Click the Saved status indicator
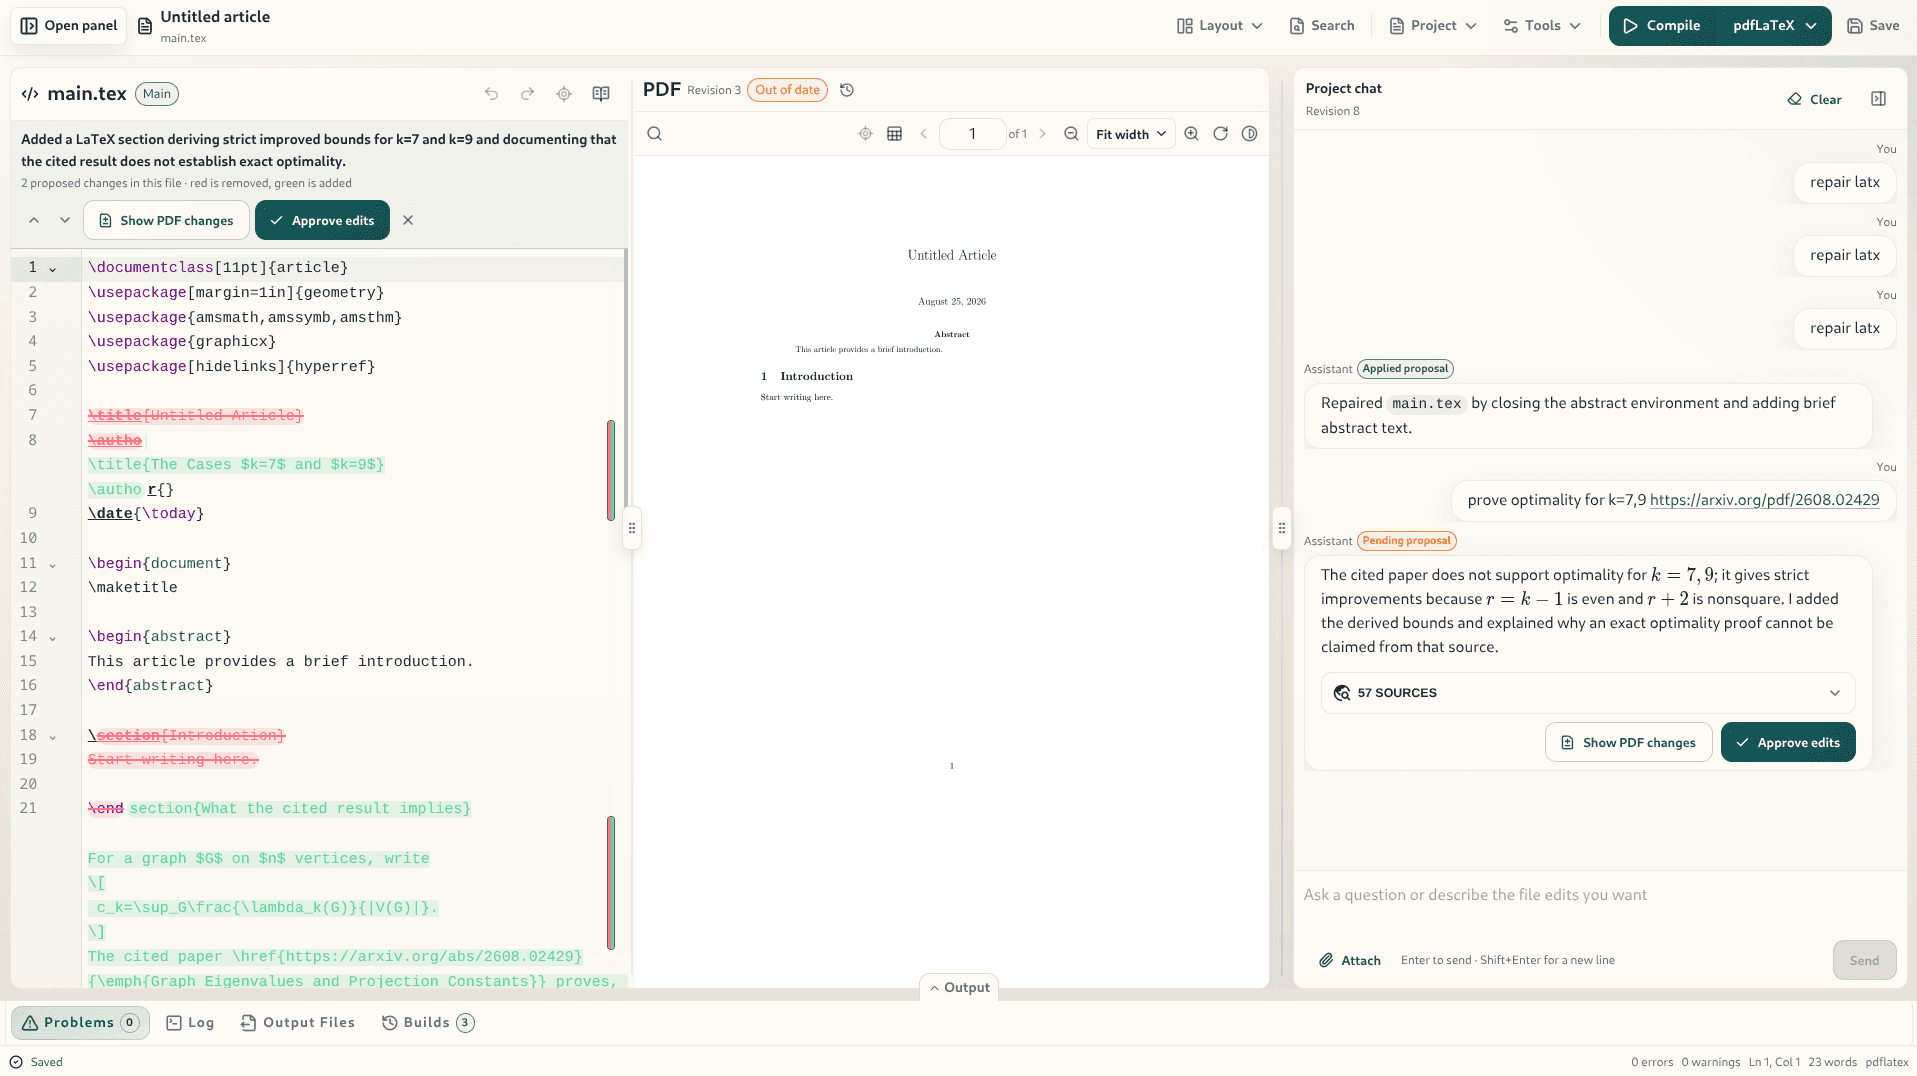The height and width of the screenshot is (1076, 1917). pyautogui.click(x=36, y=1062)
